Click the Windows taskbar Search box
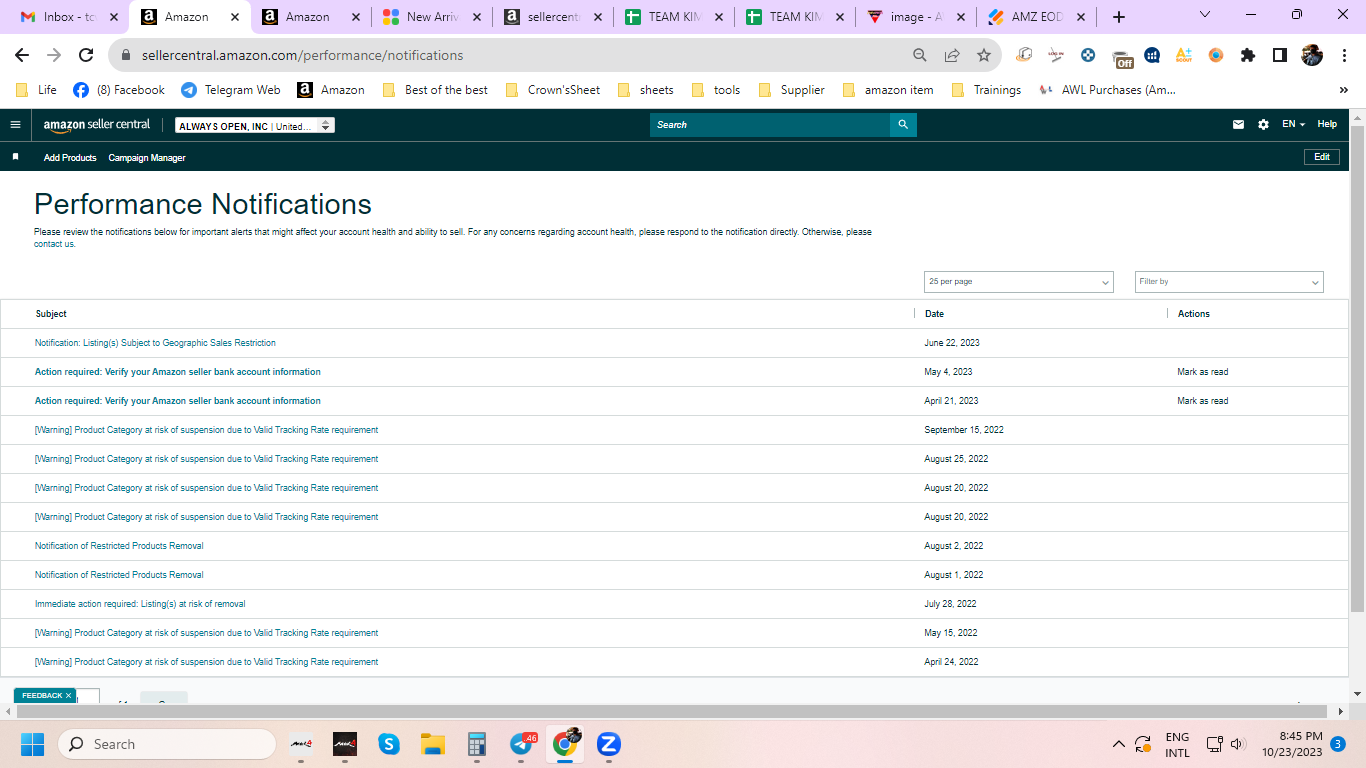 tap(166, 744)
